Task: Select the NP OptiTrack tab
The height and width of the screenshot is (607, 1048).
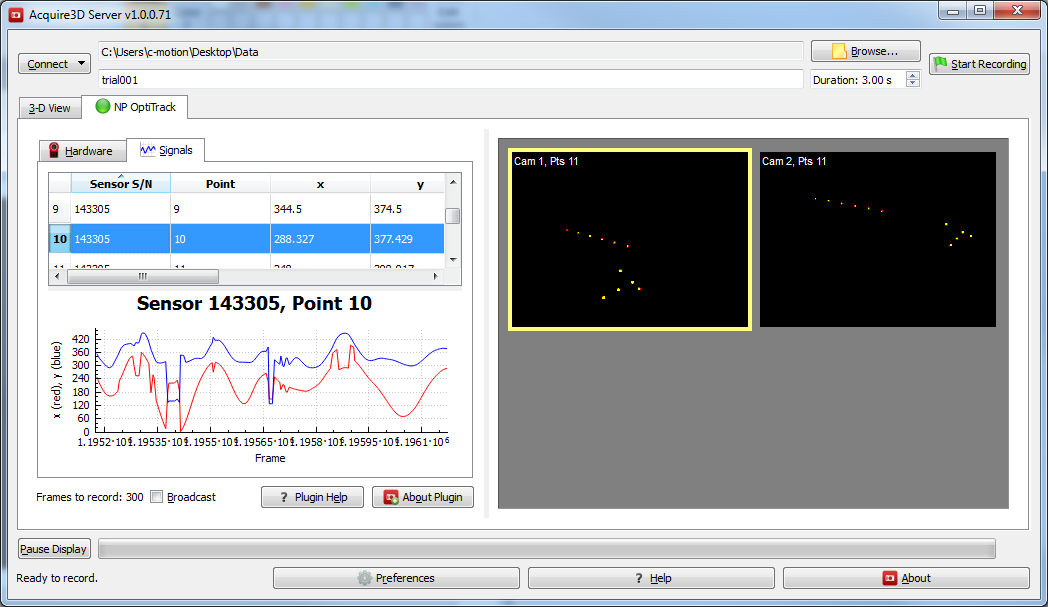Action: (x=135, y=107)
